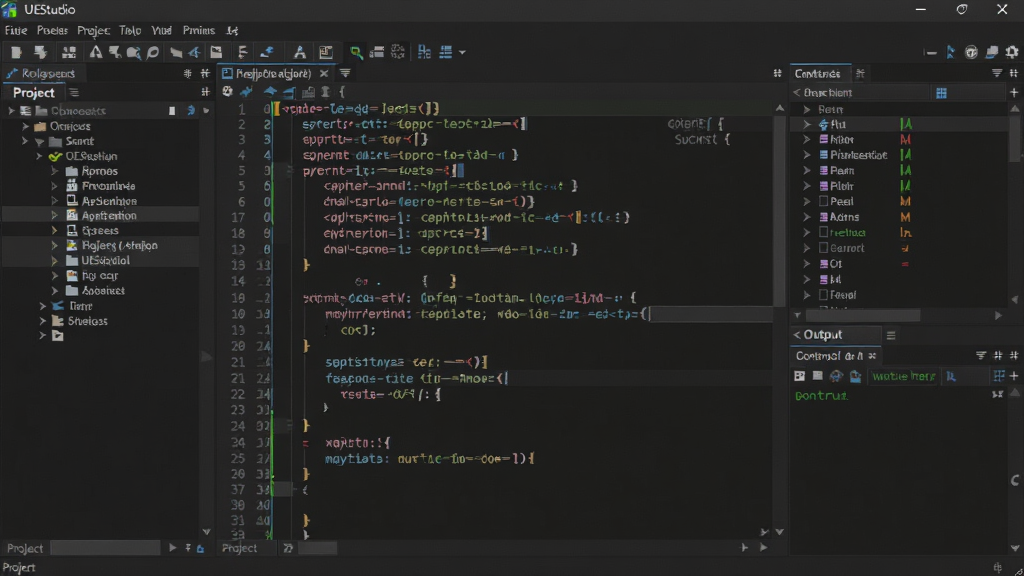Tick the checkbox on the Peel row
Image resolution: width=1024 pixels, height=576 pixels.
(x=824, y=201)
